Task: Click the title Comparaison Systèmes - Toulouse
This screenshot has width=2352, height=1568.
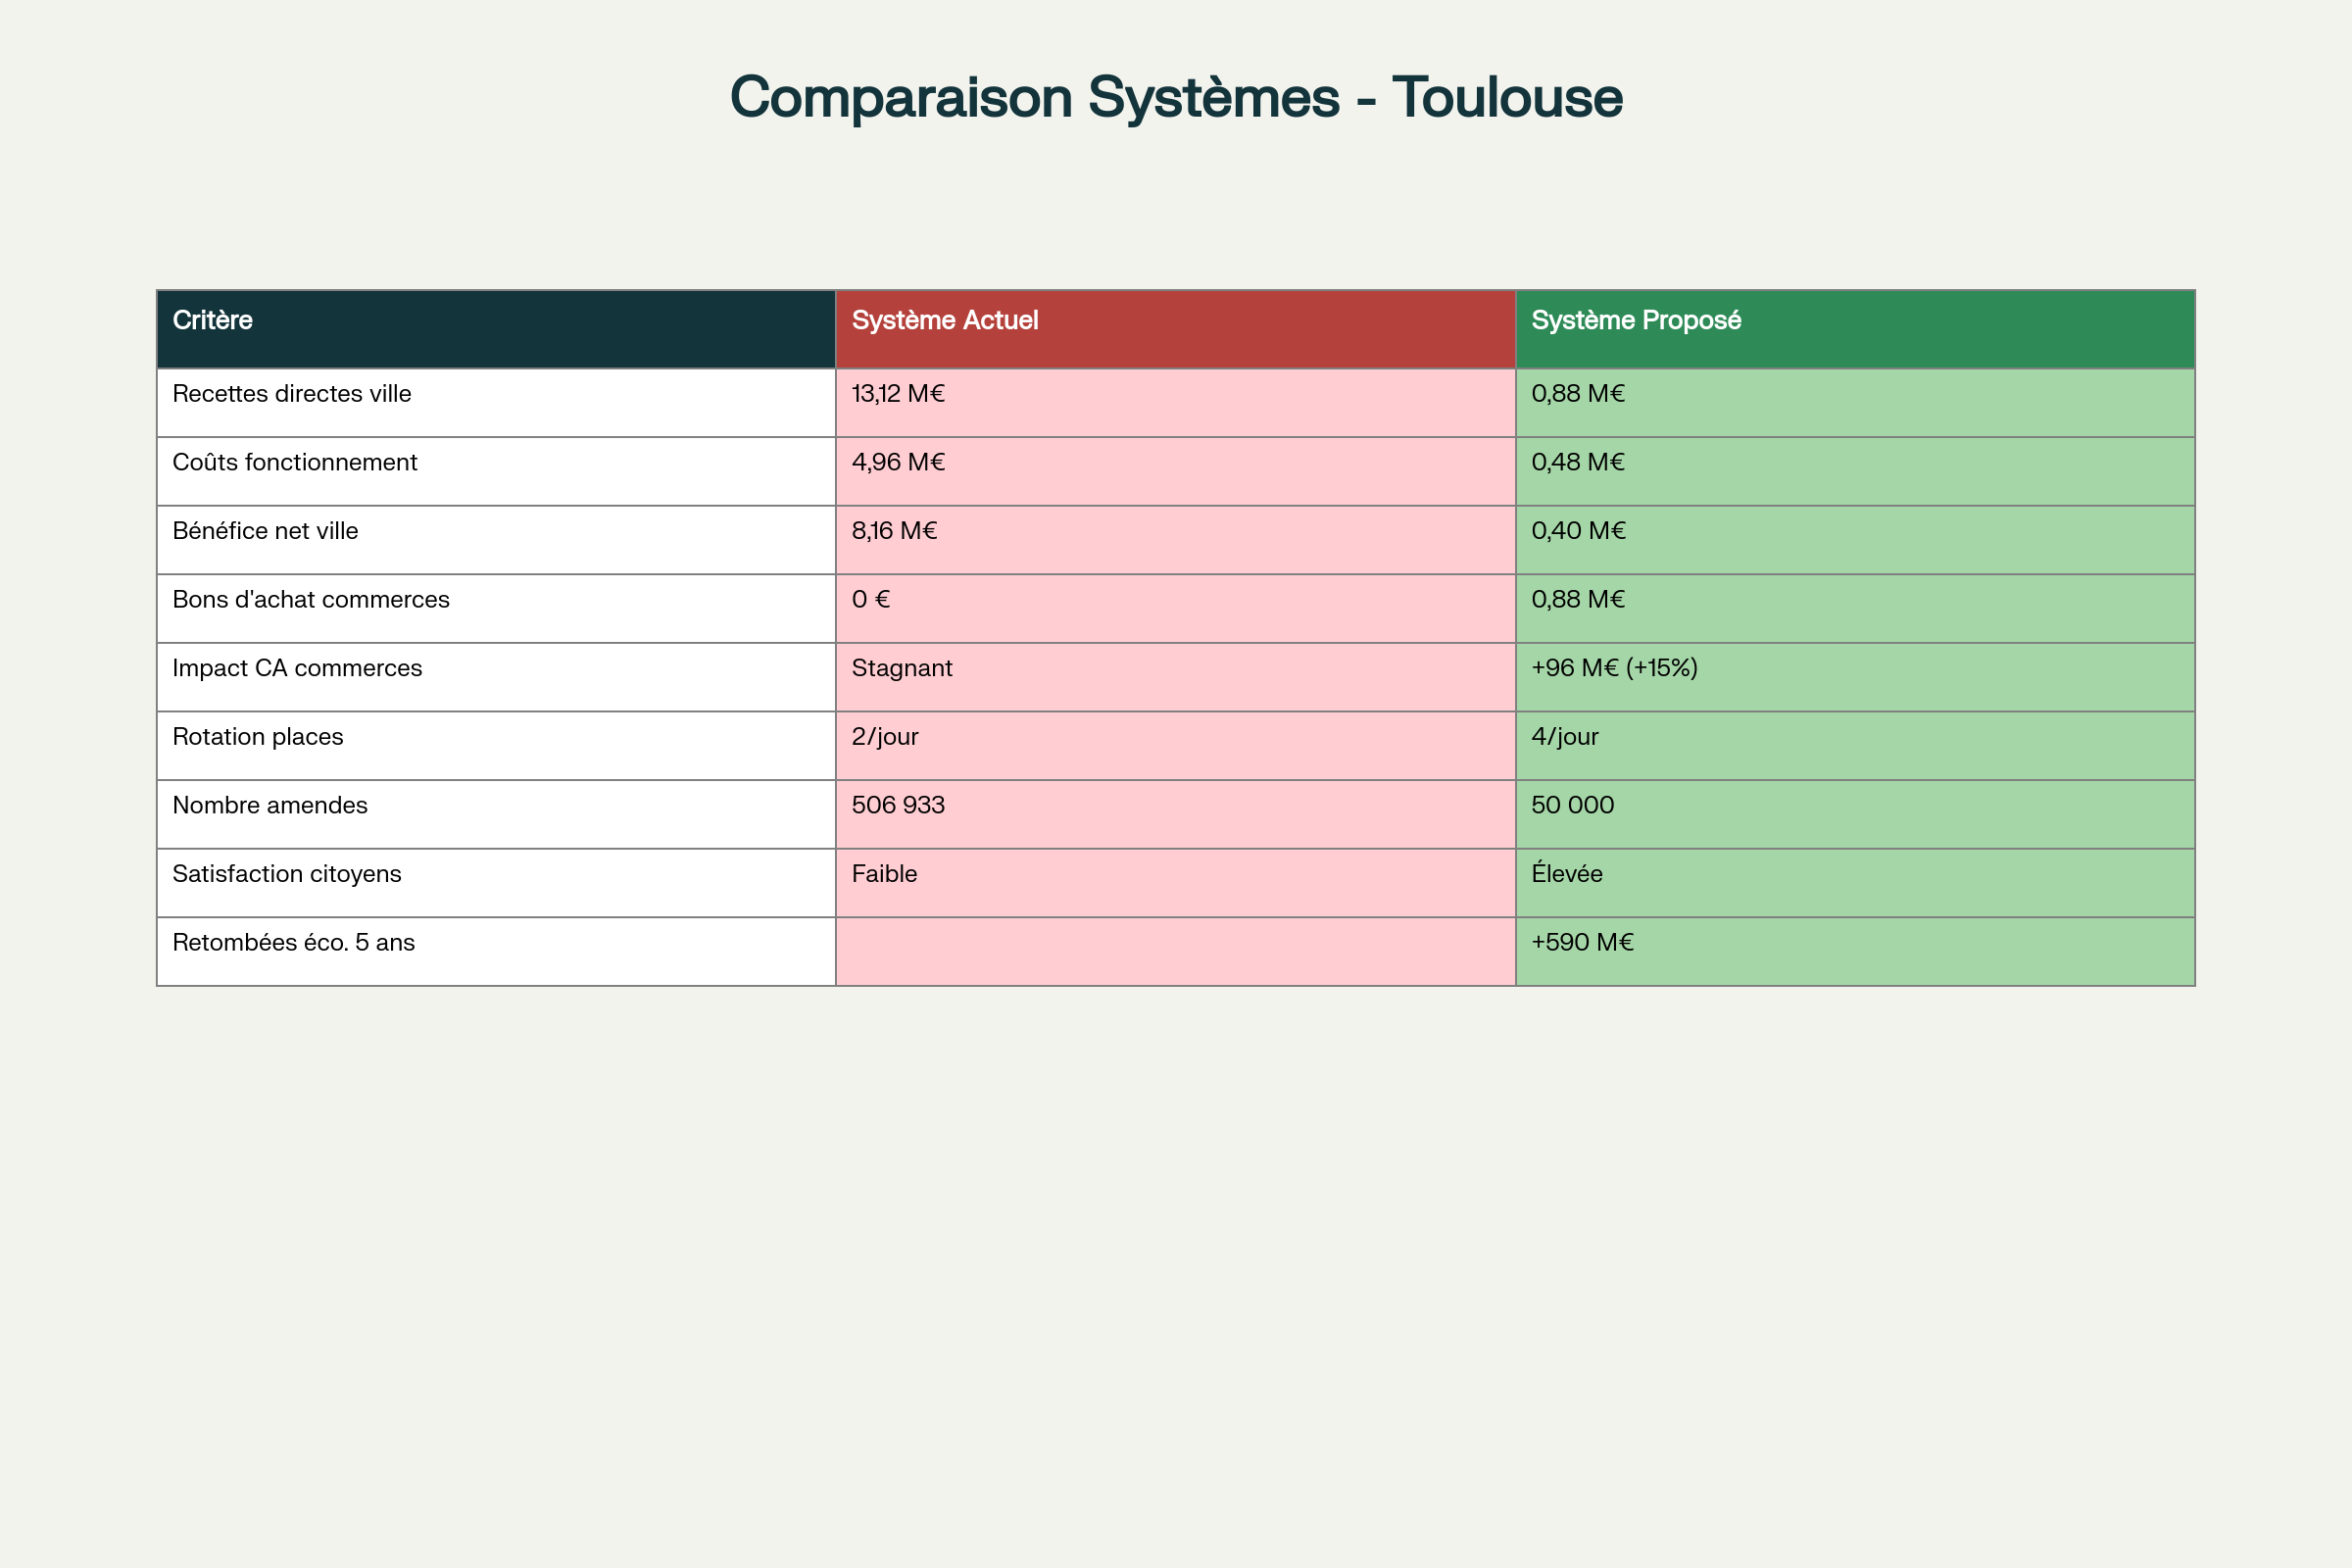Action: [x=1176, y=98]
